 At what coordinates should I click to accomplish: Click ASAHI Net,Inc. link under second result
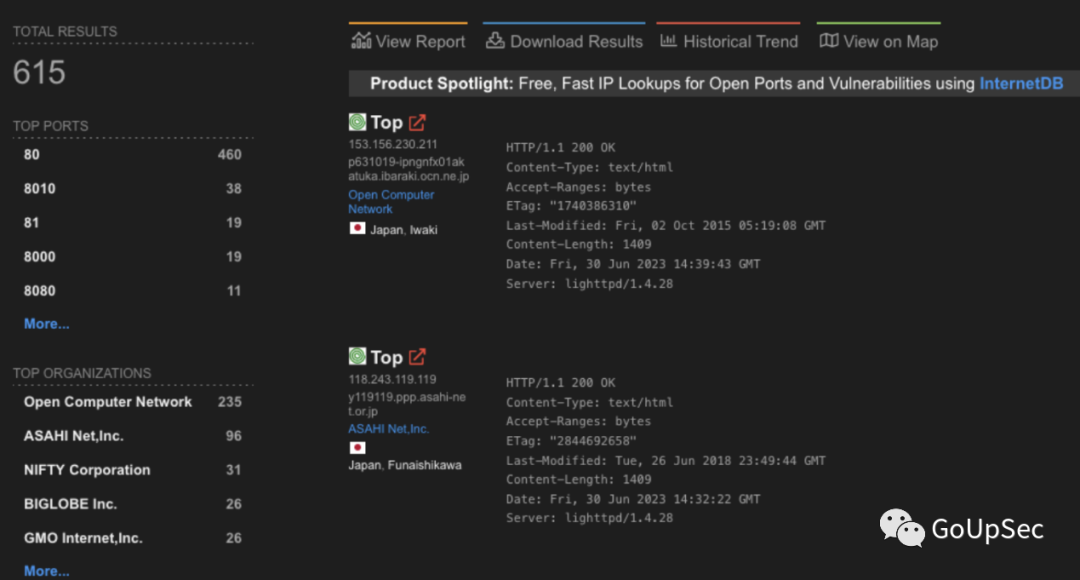click(388, 428)
